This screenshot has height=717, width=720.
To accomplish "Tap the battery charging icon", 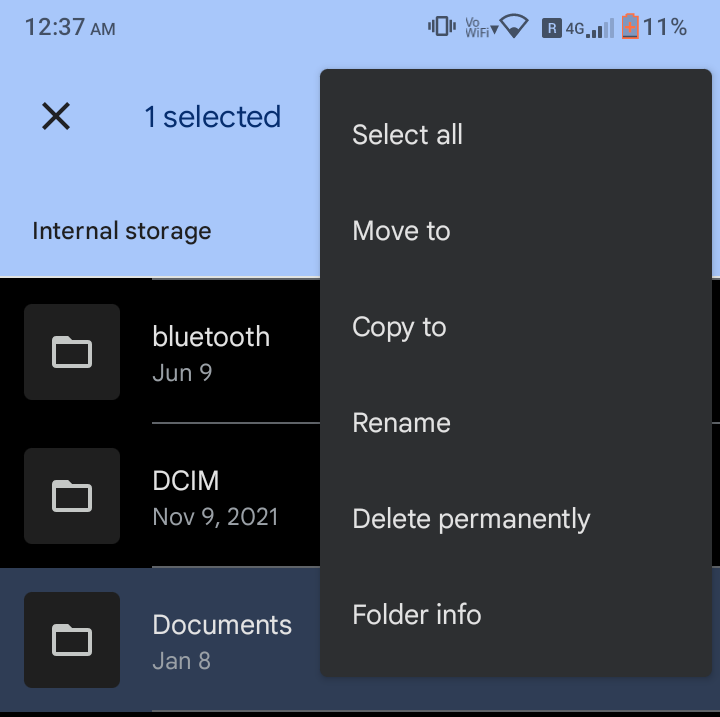I will coord(630,27).
